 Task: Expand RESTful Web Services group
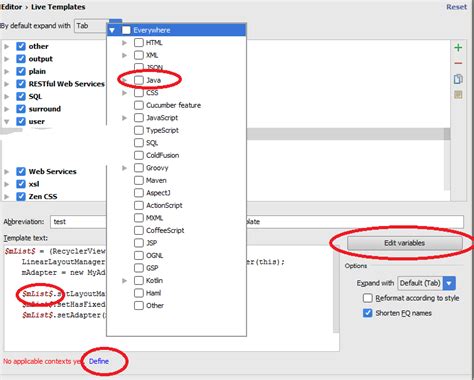(x=7, y=84)
